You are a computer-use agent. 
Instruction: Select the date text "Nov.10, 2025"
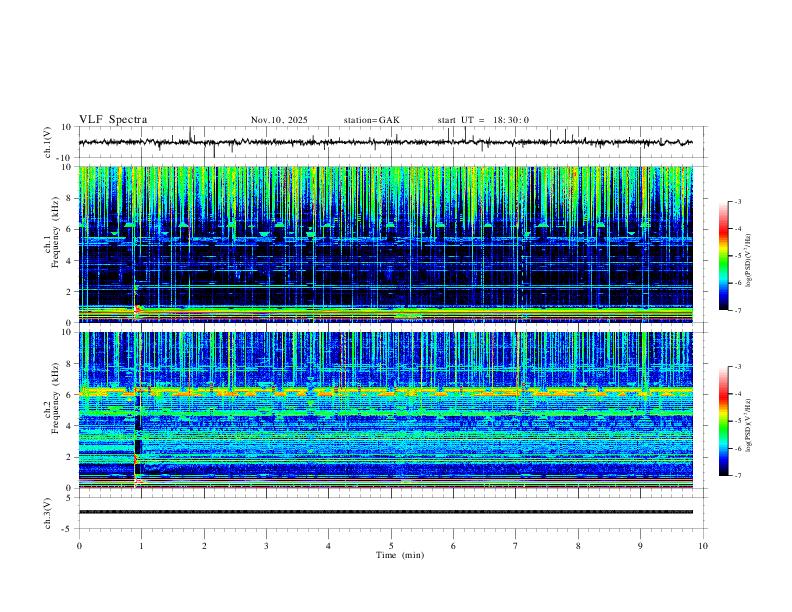[x=279, y=120]
